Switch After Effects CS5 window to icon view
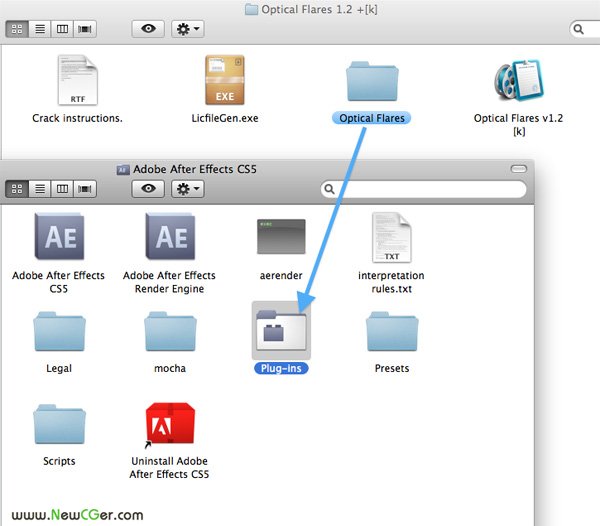Image resolution: width=600 pixels, height=526 pixels. point(17,189)
